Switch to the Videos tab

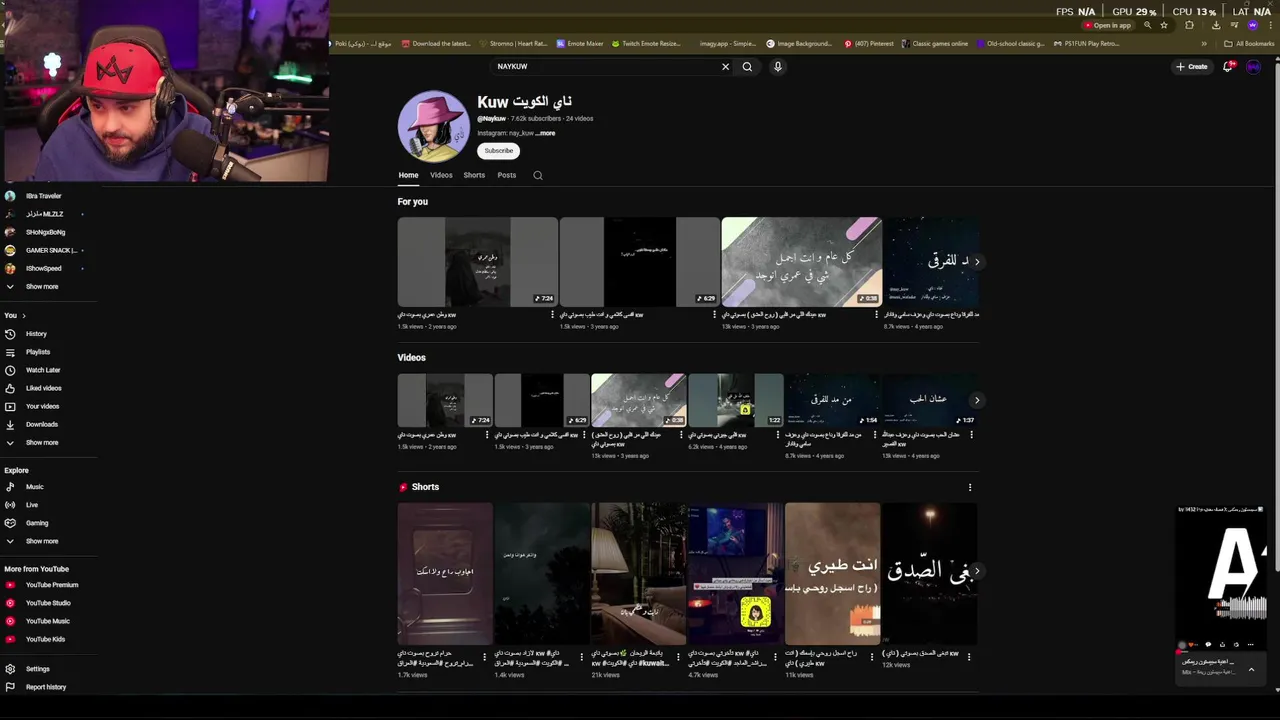(441, 175)
